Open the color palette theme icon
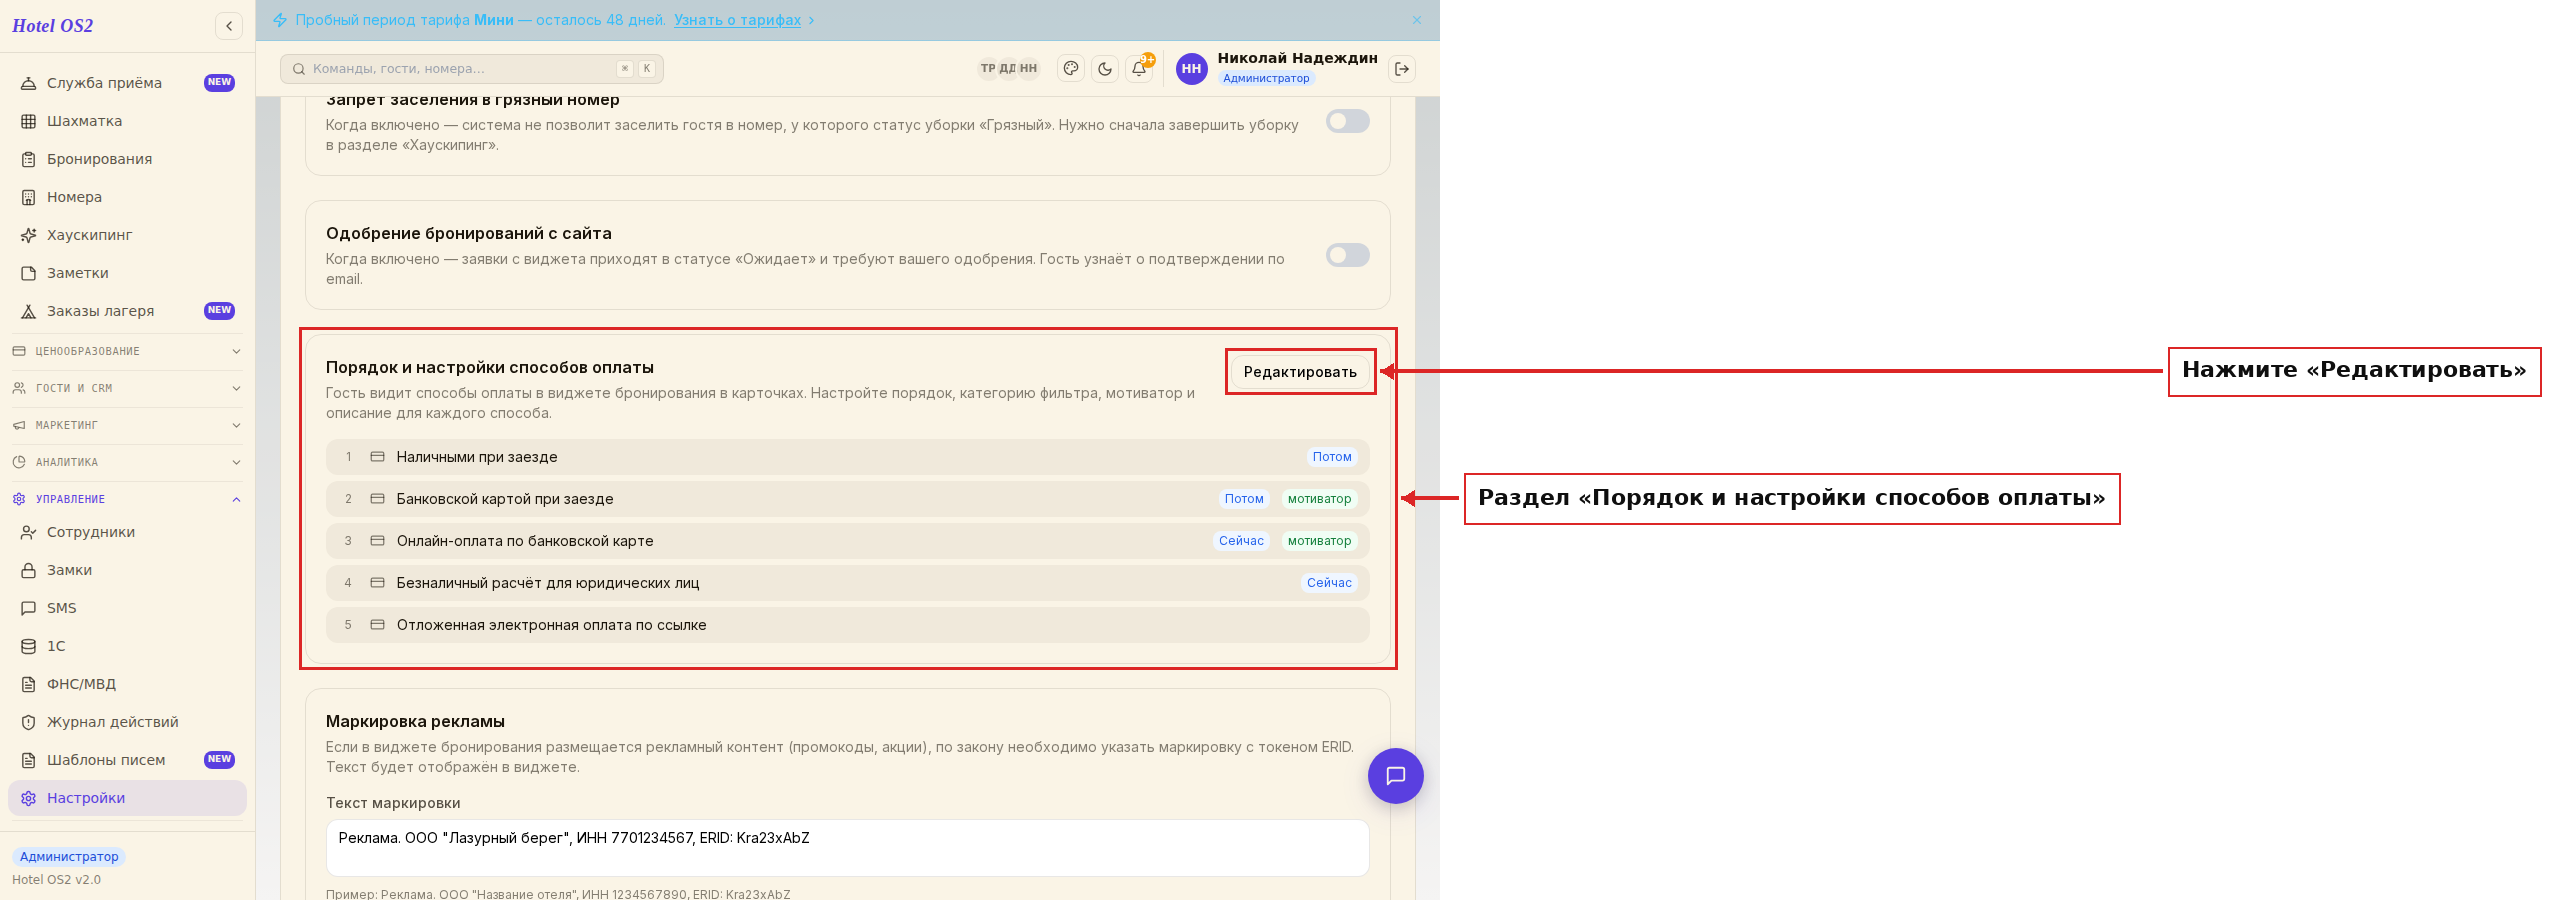This screenshot has width=2565, height=900. (x=1071, y=69)
